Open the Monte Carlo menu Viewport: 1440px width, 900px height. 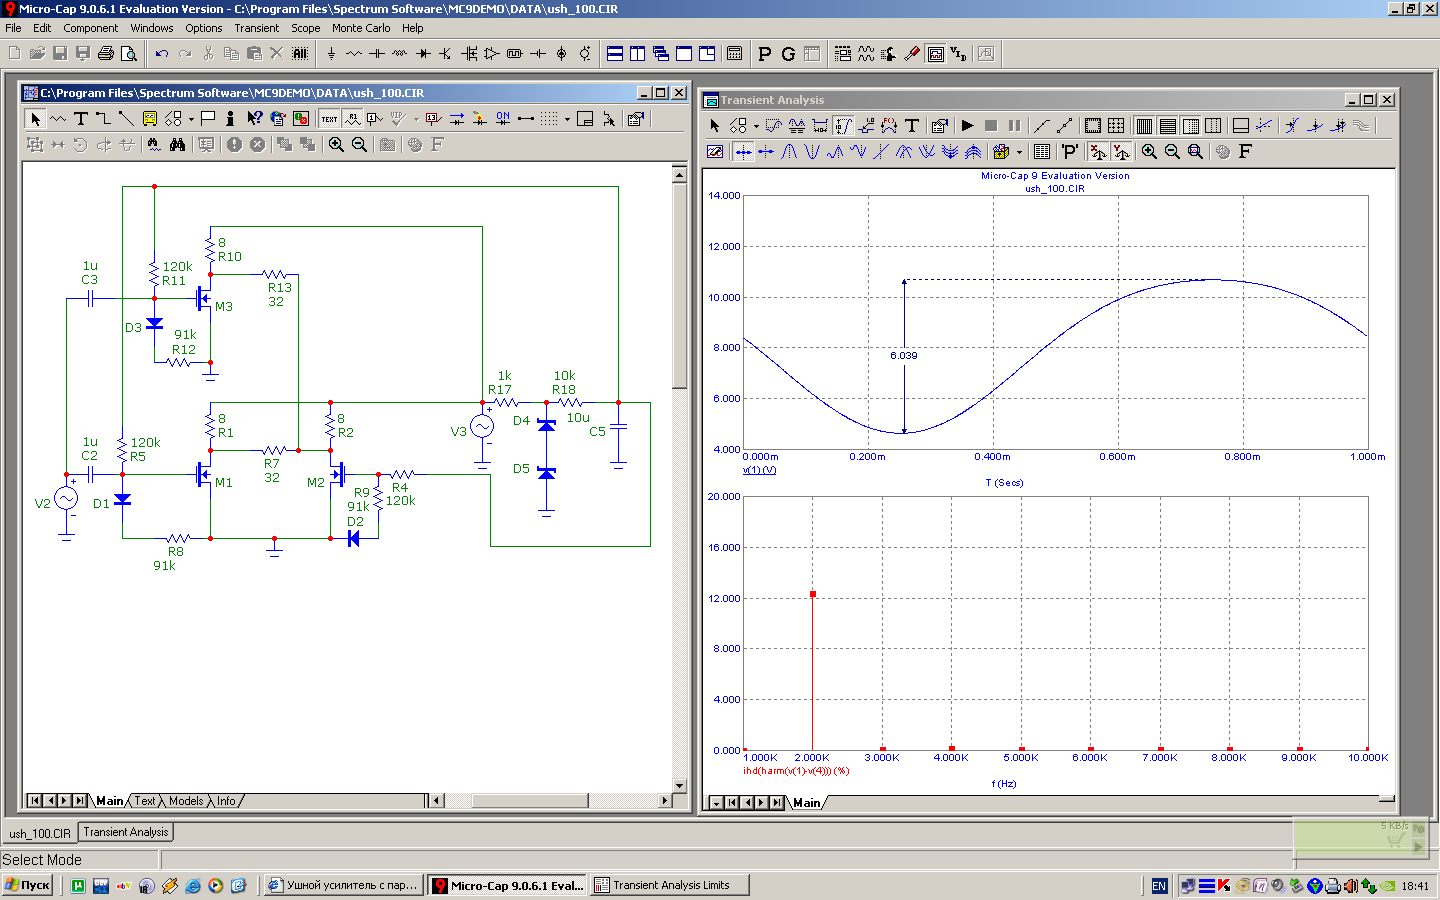coord(361,28)
